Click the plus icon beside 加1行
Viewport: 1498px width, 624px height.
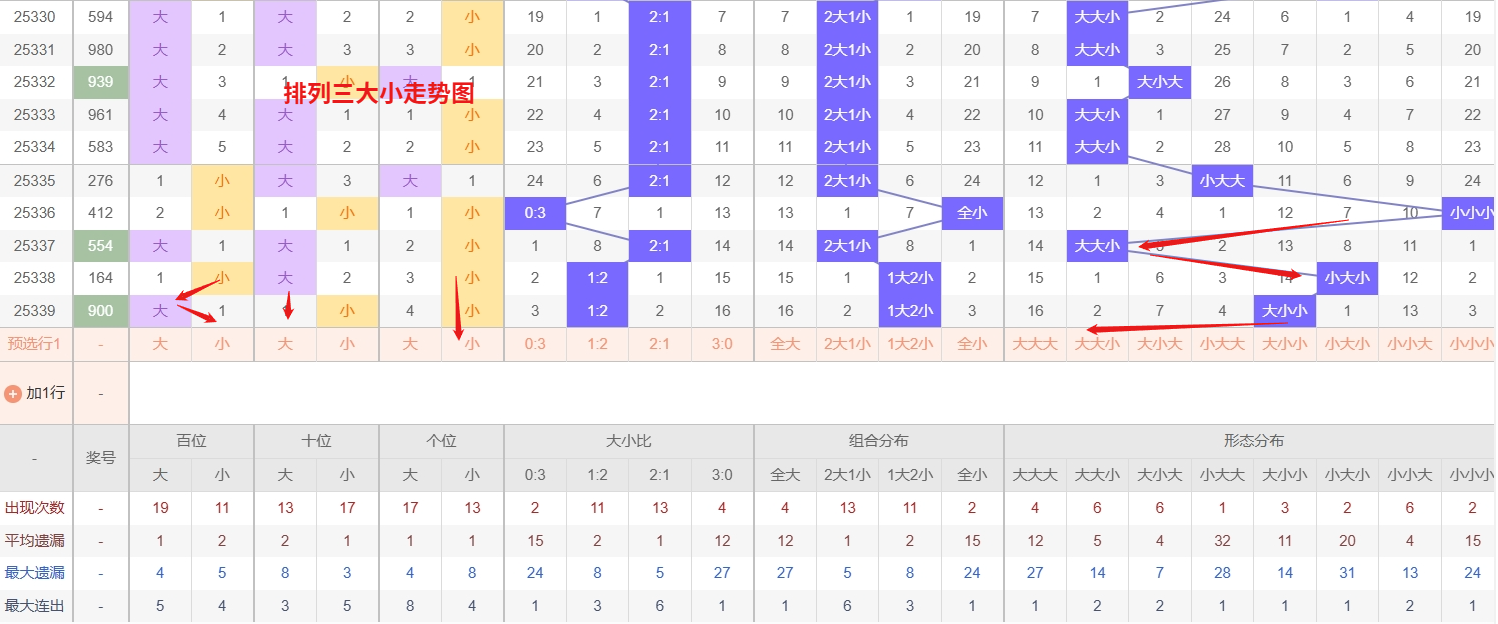pos(14,394)
